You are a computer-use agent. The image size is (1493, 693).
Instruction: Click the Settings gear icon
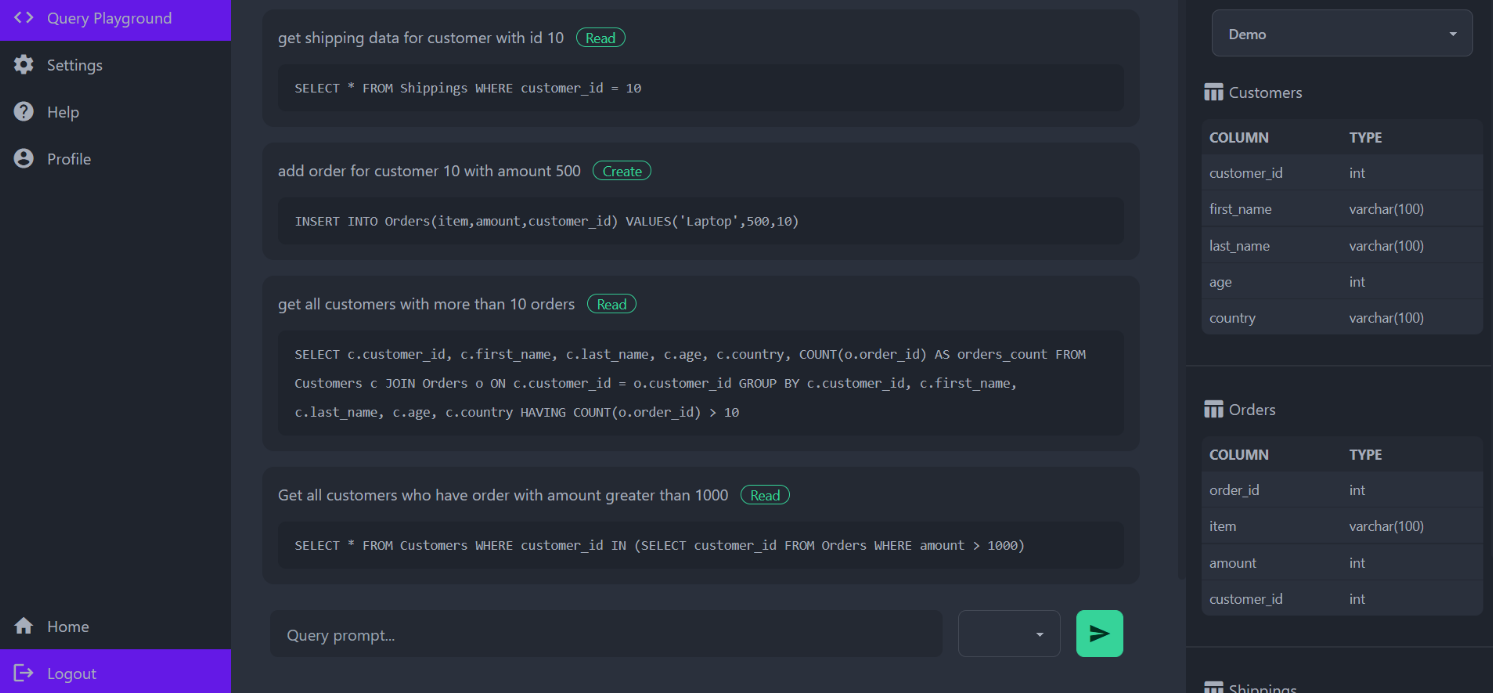(x=24, y=65)
